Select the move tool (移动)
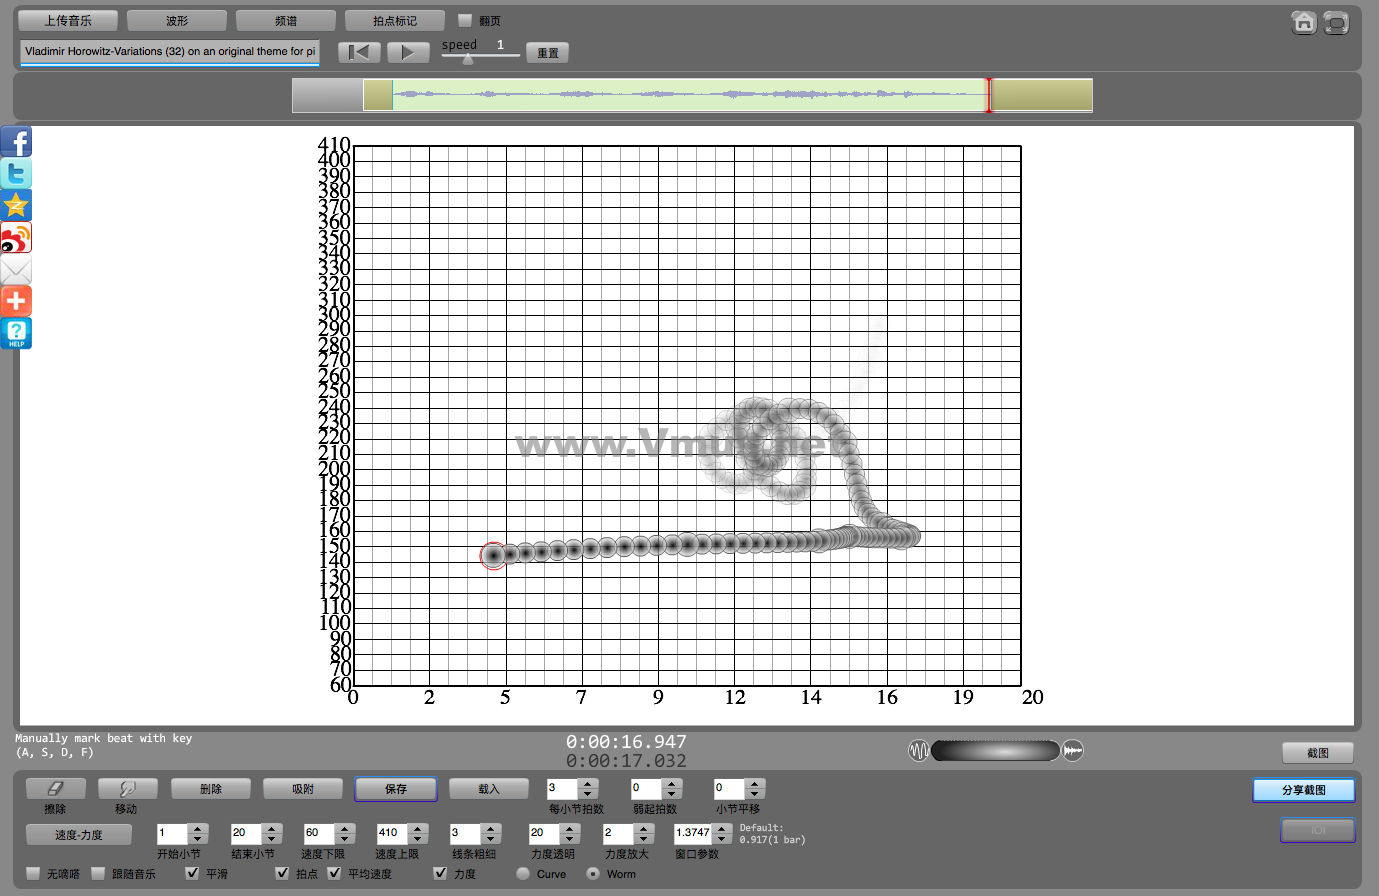This screenshot has height=896, width=1379. (x=126, y=789)
